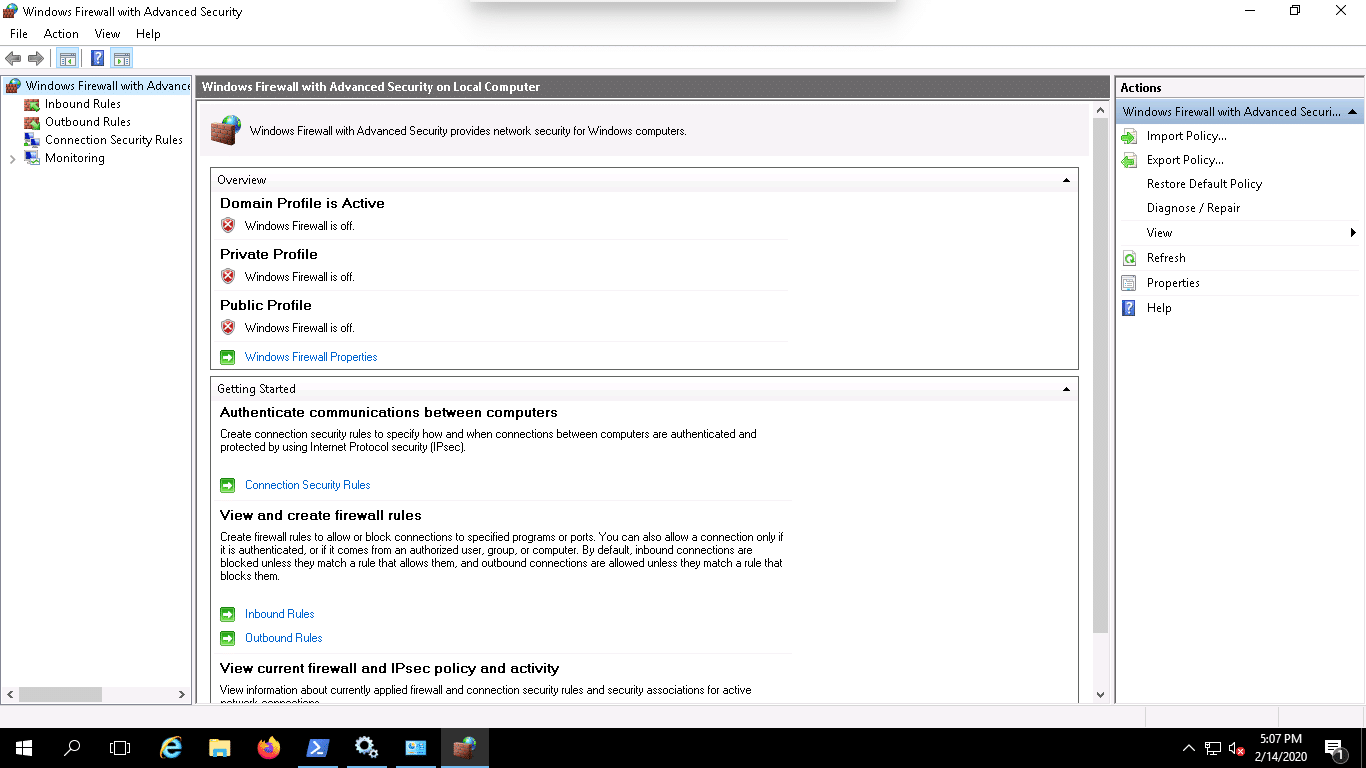Viewport: 1366px width, 768px height.
Task: Click the main pane scroll-up arrow
Action: (x=1100, y=110)
